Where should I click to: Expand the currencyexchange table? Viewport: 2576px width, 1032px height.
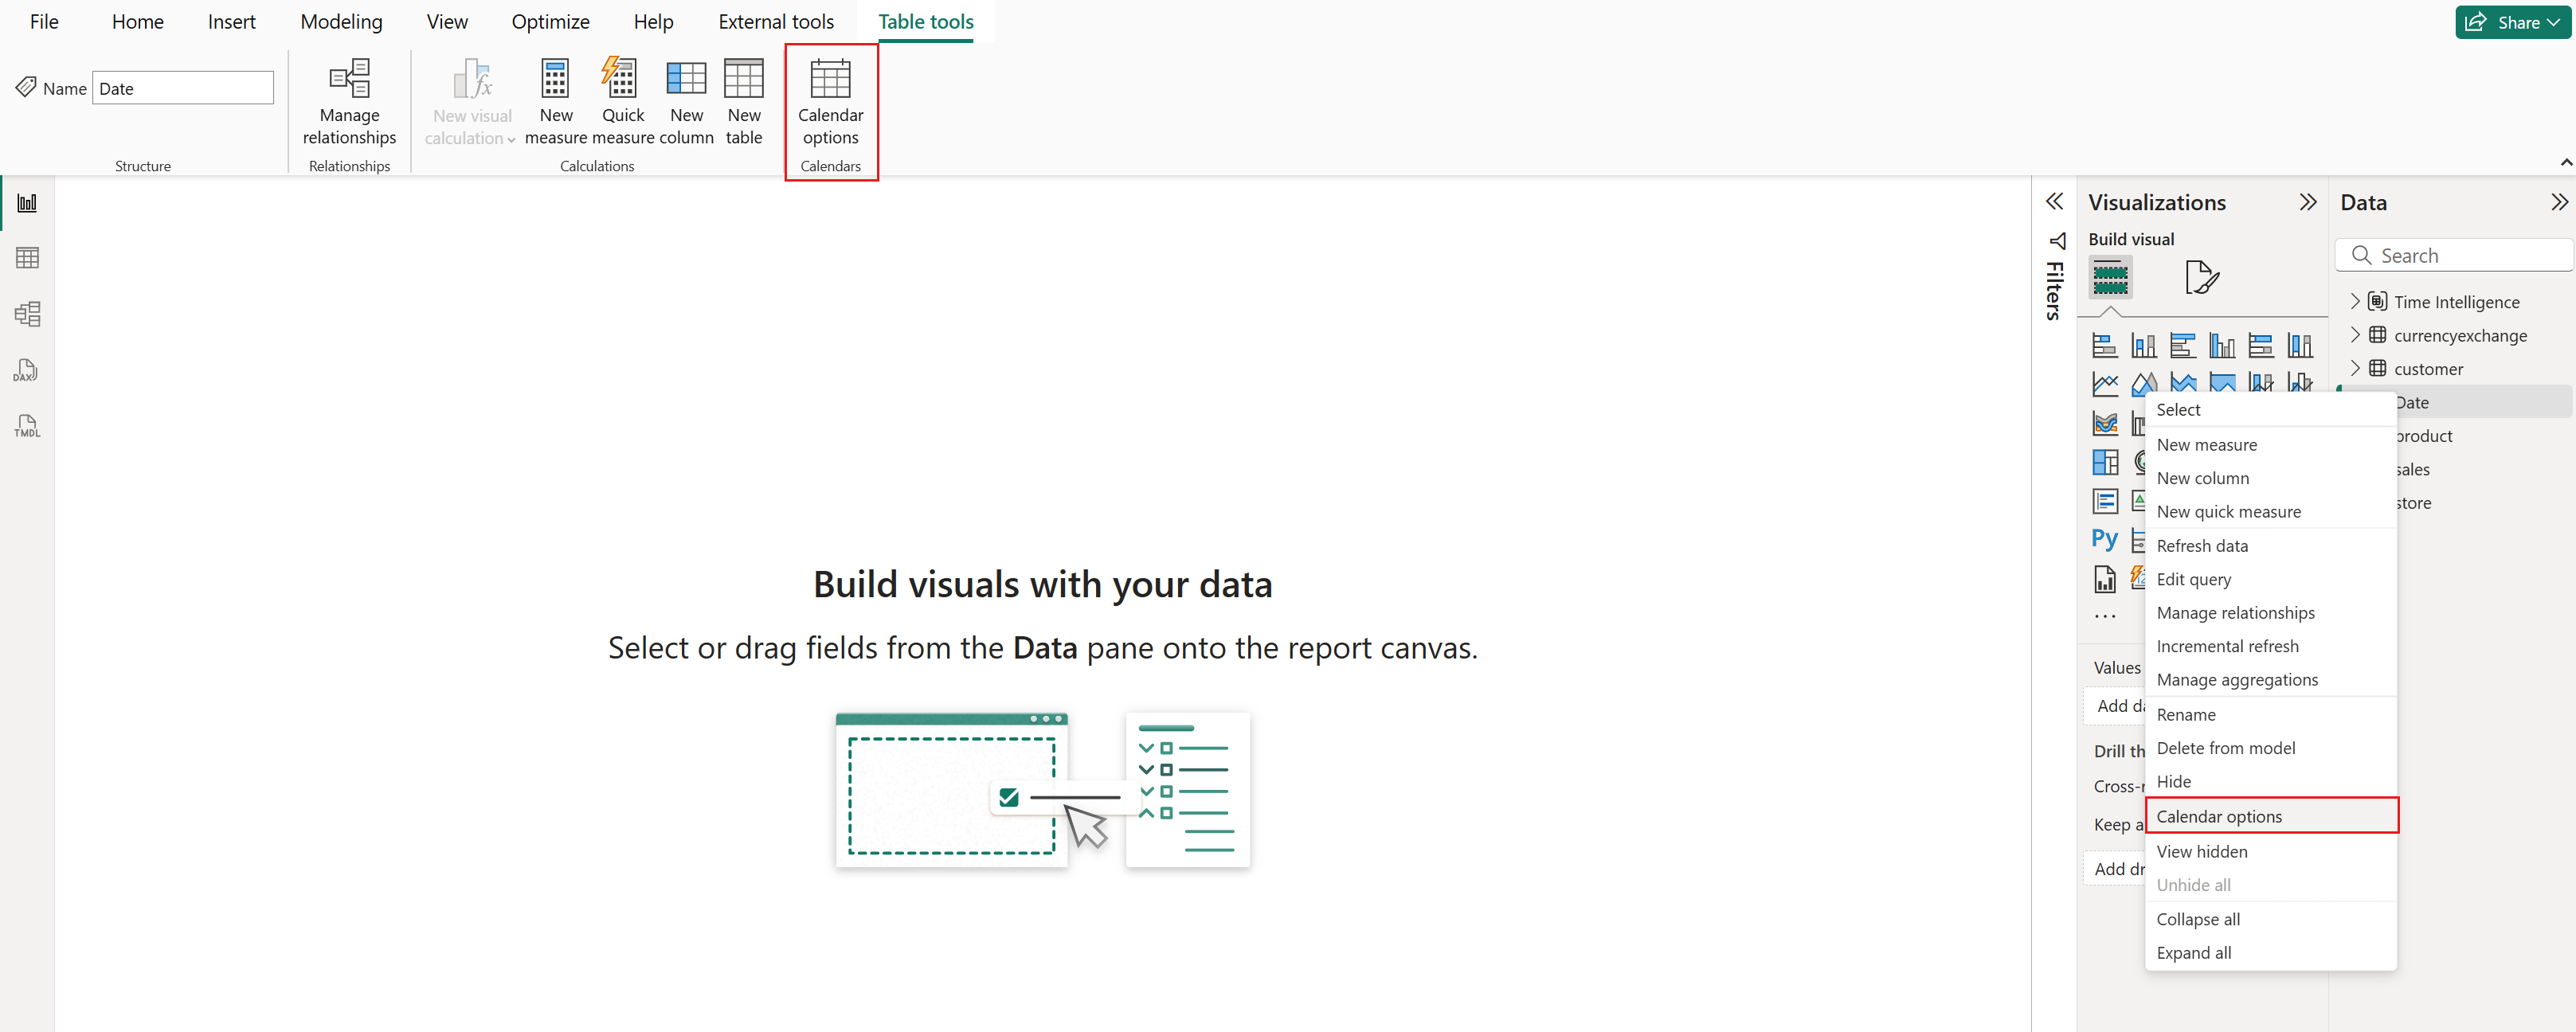[x=2354, y=335]
